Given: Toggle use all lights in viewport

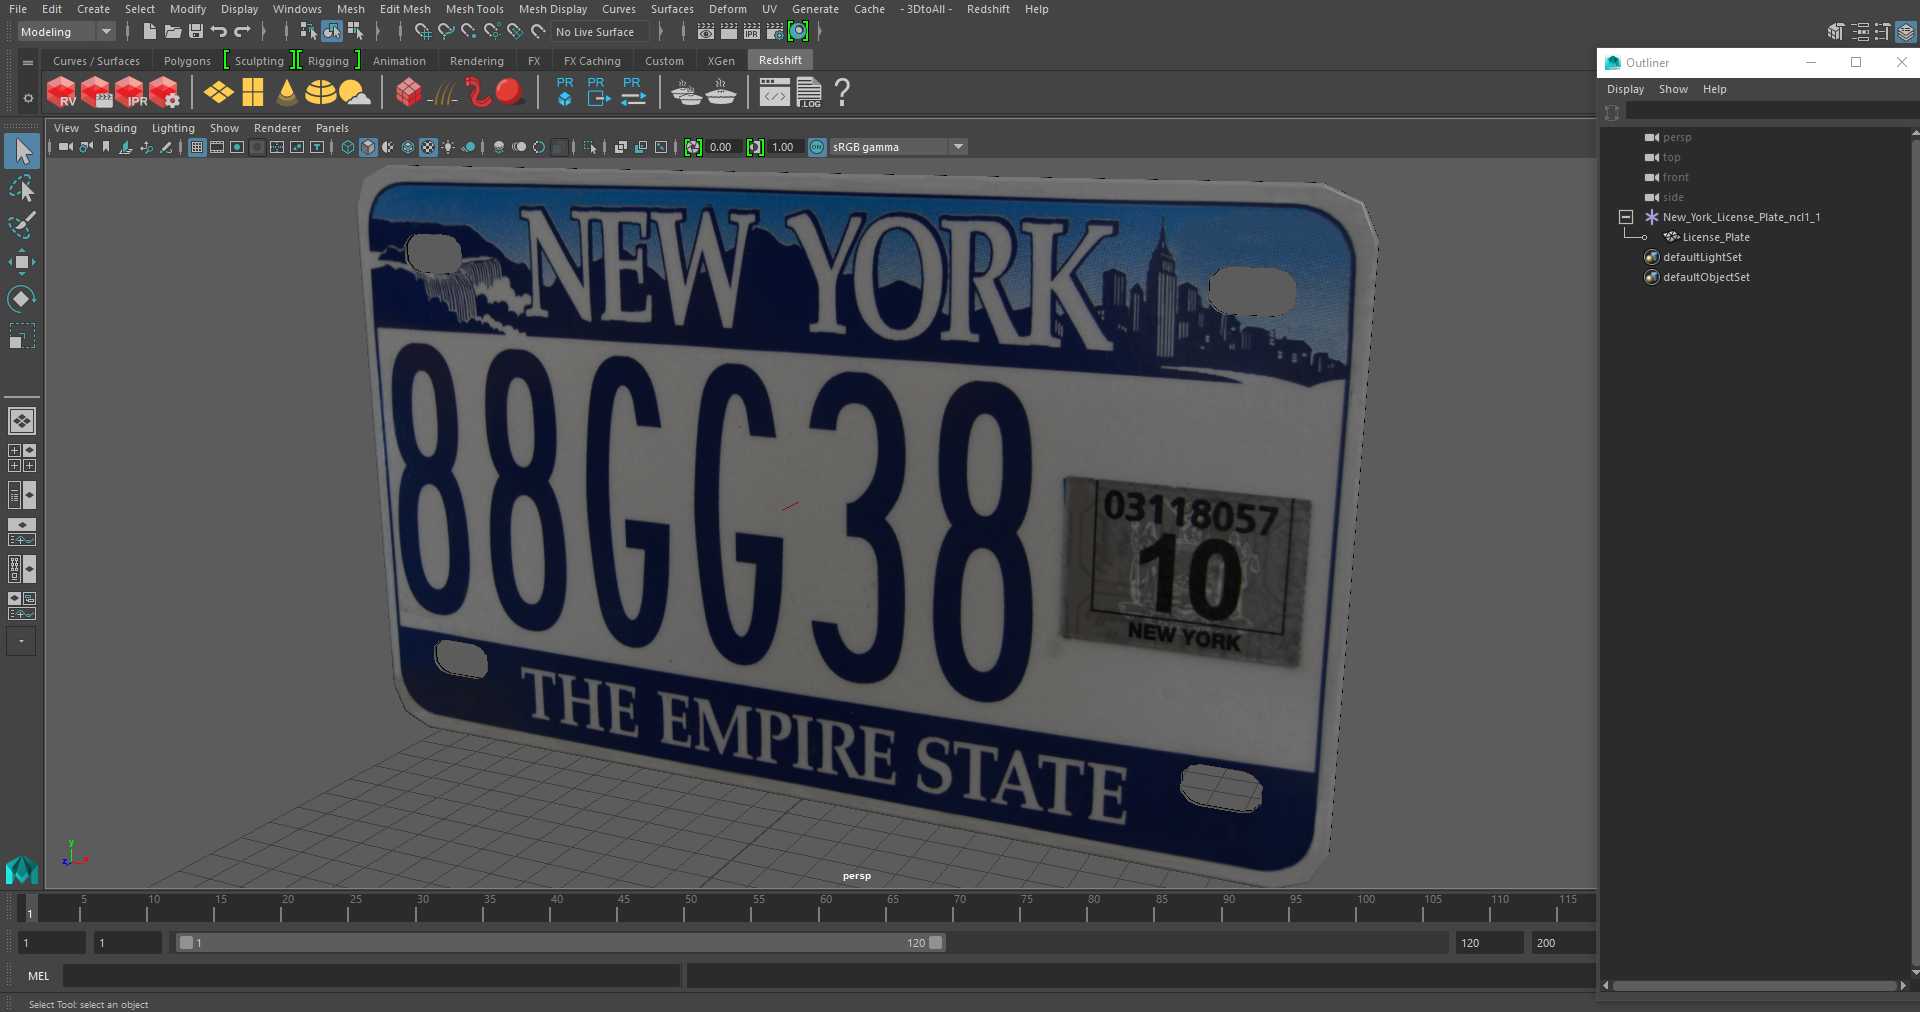Looking at the screenshot, I should coord(448,147).
